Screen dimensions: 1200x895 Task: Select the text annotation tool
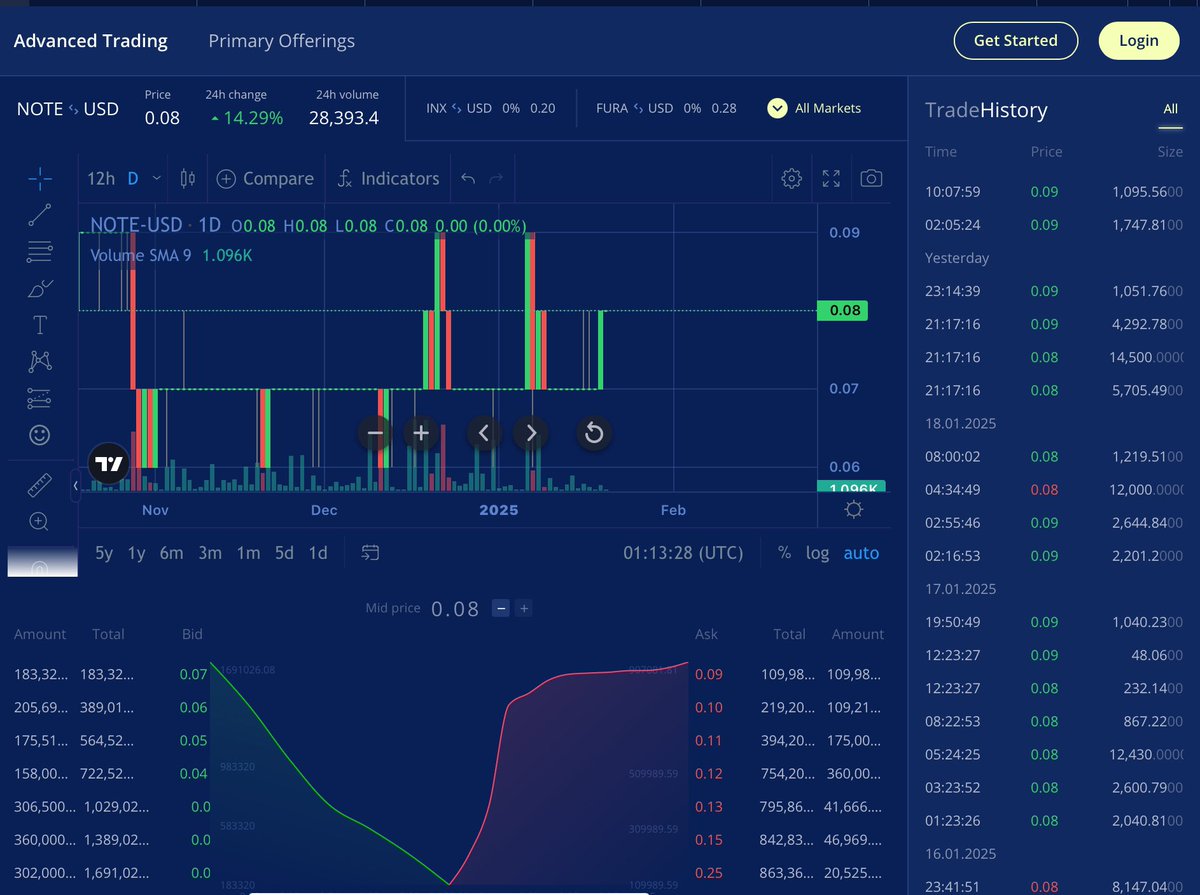40,325
